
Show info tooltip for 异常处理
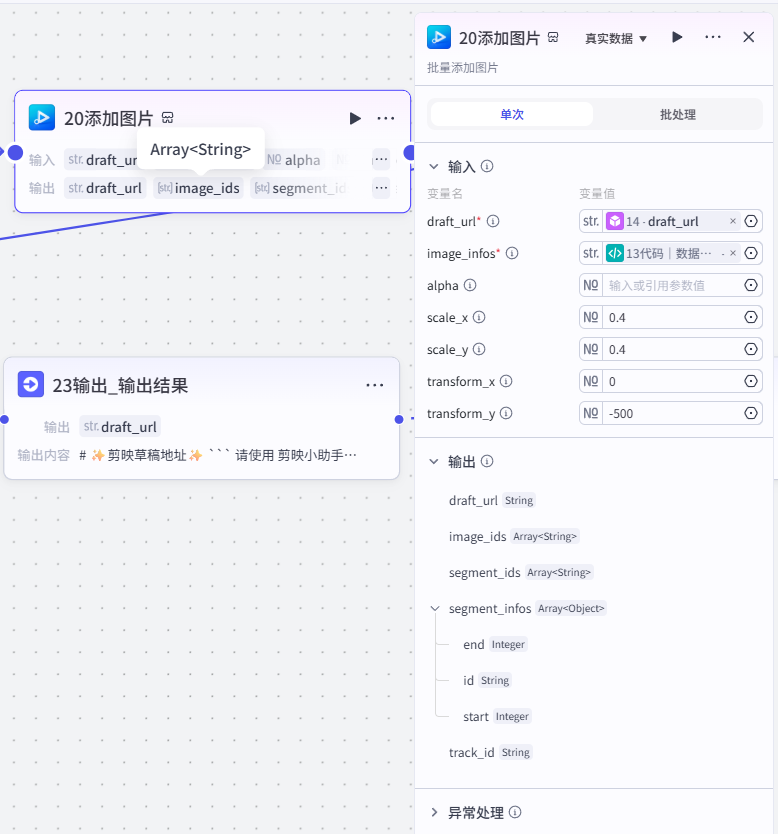coord(515,812)
